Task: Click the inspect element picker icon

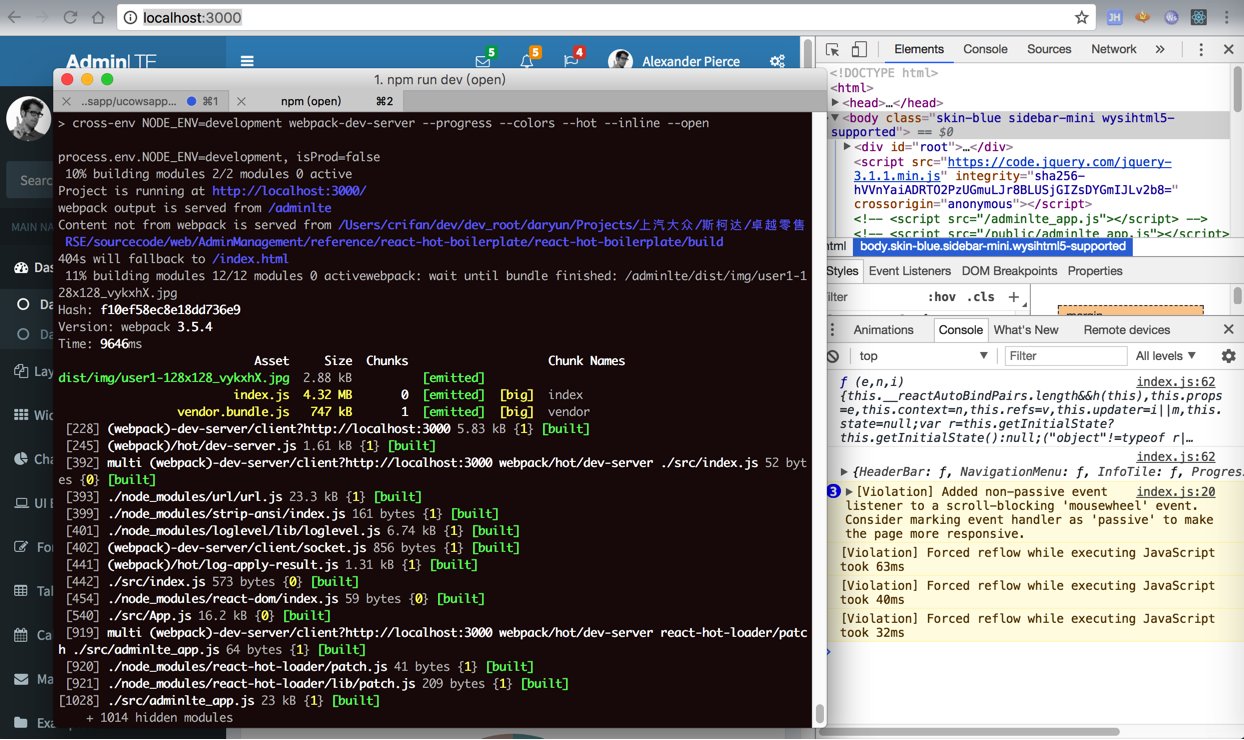Action: click(832, 50)
